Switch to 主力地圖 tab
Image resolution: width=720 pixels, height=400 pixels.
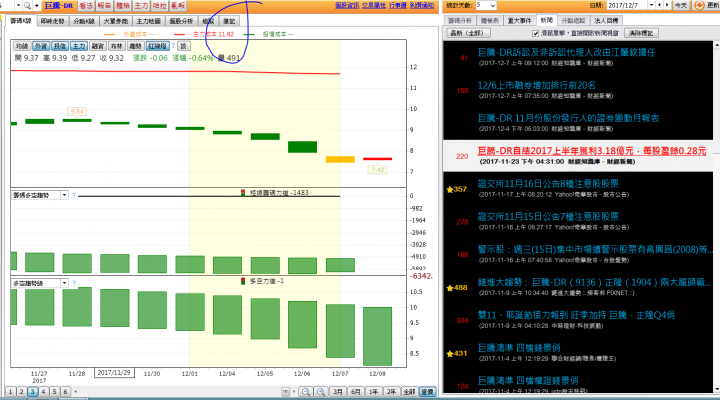(148, 21)
